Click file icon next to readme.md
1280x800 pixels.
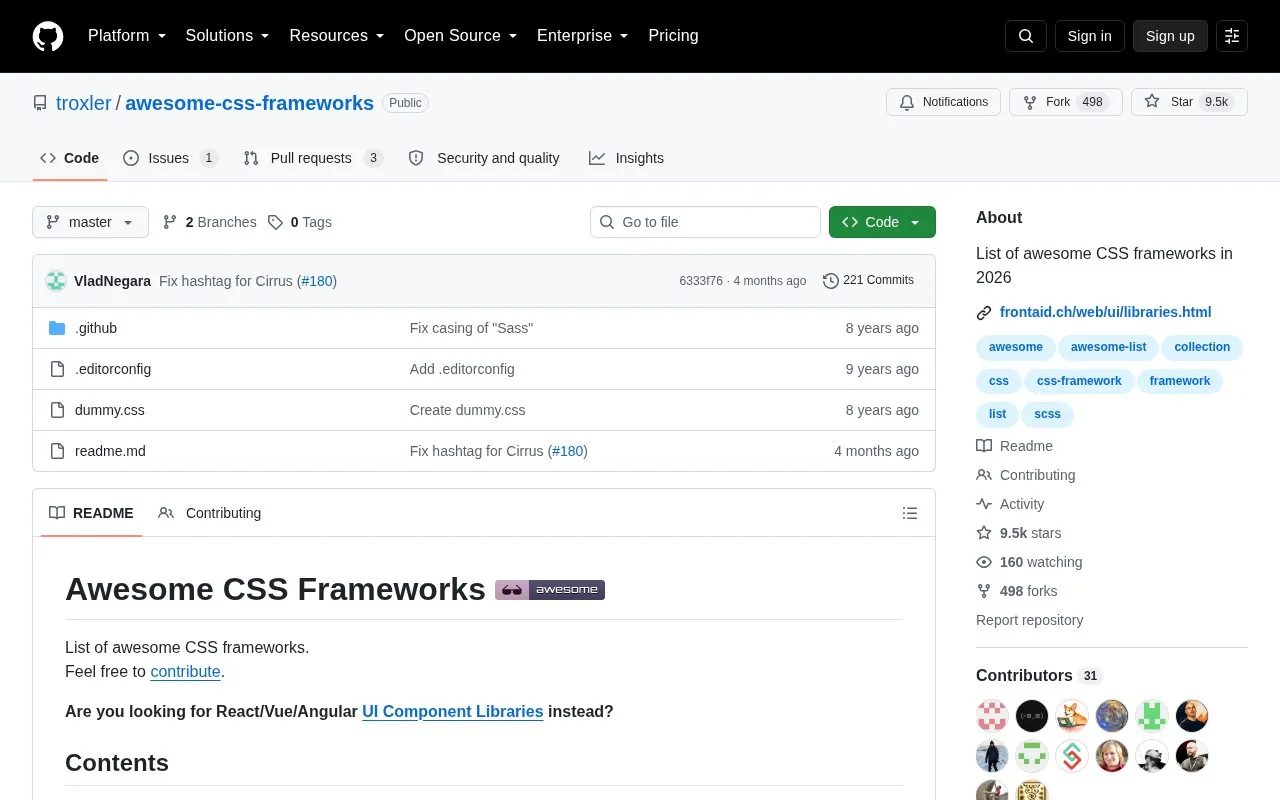57,451
